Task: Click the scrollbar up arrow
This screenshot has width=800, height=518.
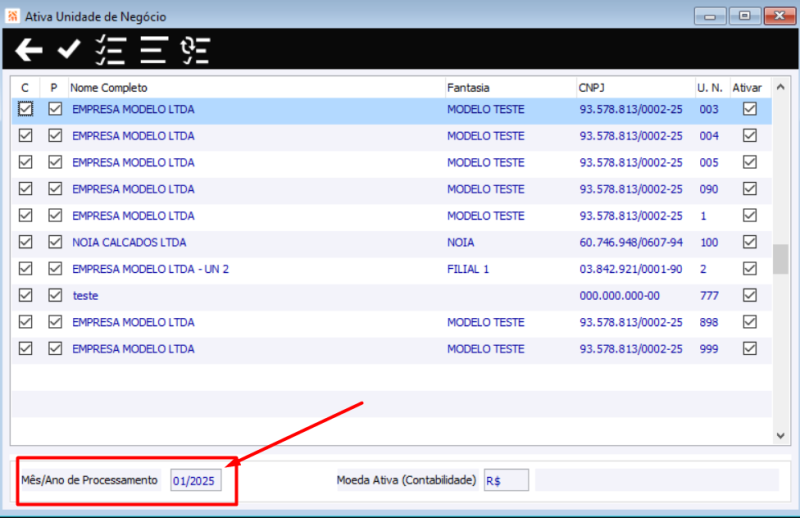Action: [781, 87]
